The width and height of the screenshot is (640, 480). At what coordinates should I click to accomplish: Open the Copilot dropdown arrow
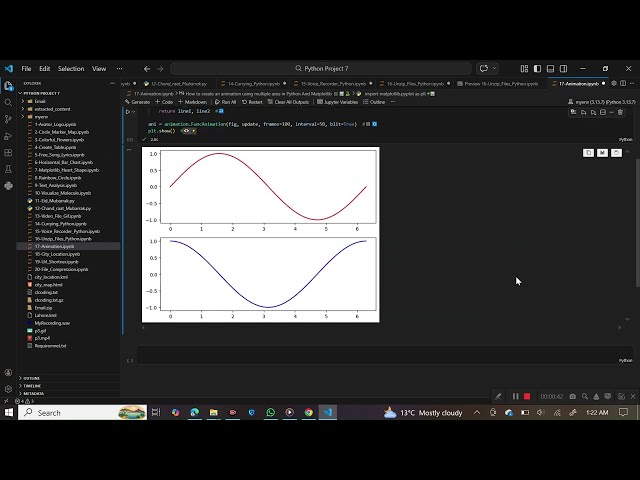(494, 69)
